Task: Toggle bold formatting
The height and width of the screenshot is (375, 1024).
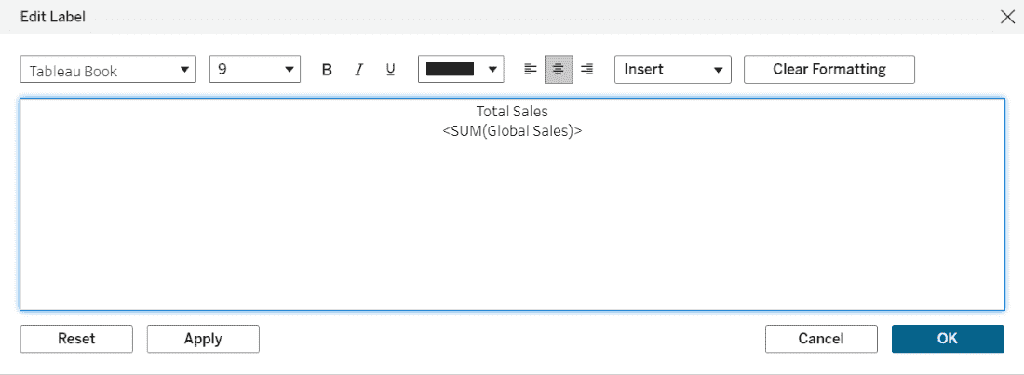Action: pos(327,69)
